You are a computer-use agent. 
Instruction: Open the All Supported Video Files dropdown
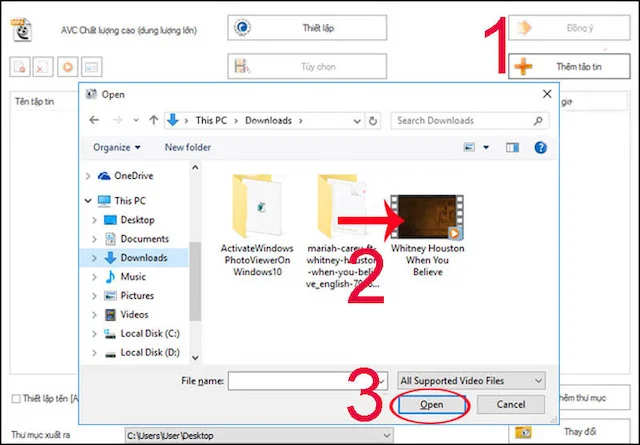coord(471,380)
